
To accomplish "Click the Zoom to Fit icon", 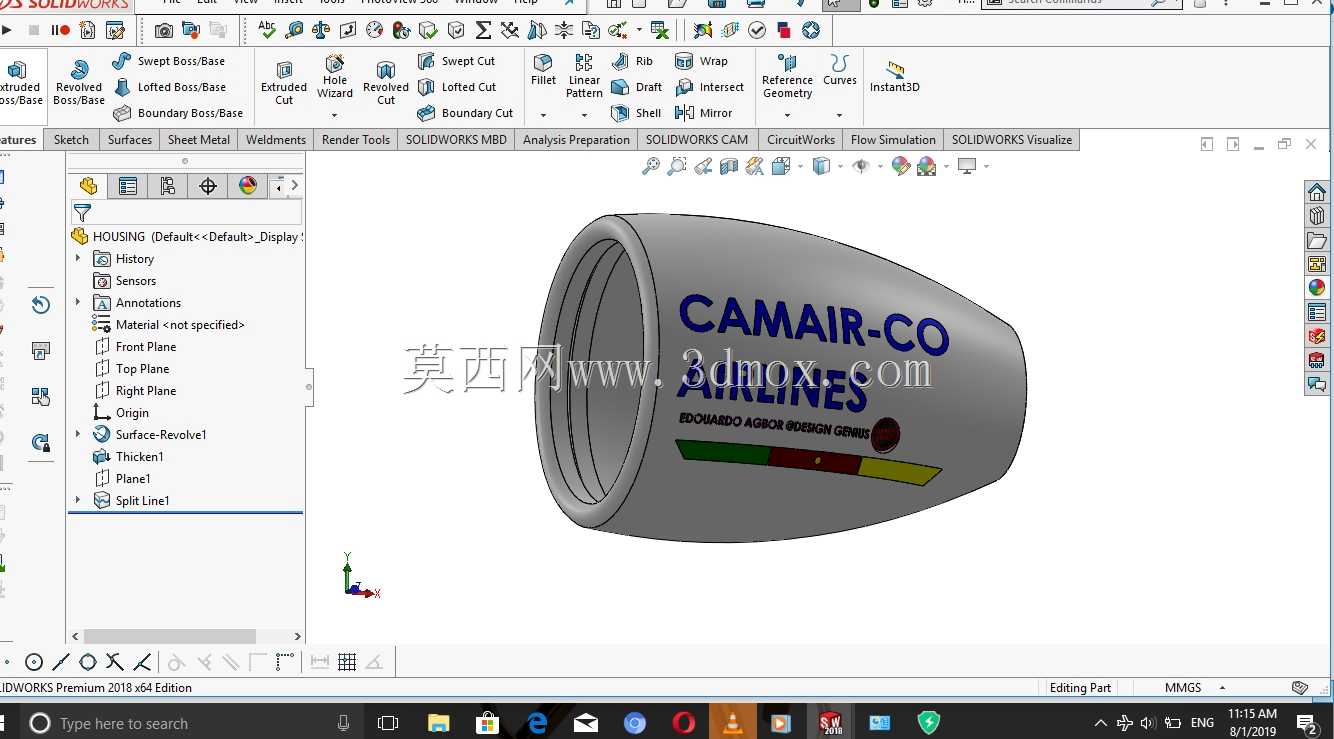I will coord(651,166).
